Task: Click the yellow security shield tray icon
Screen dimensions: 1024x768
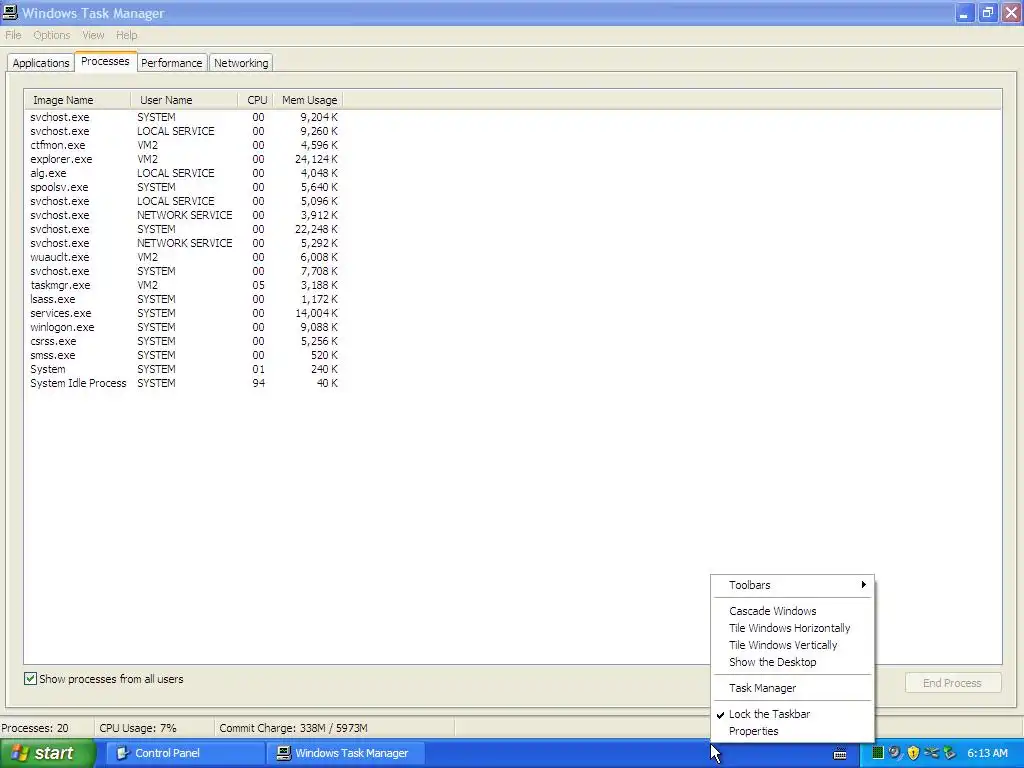Action: pyautogui.click(x=913, y=753)
